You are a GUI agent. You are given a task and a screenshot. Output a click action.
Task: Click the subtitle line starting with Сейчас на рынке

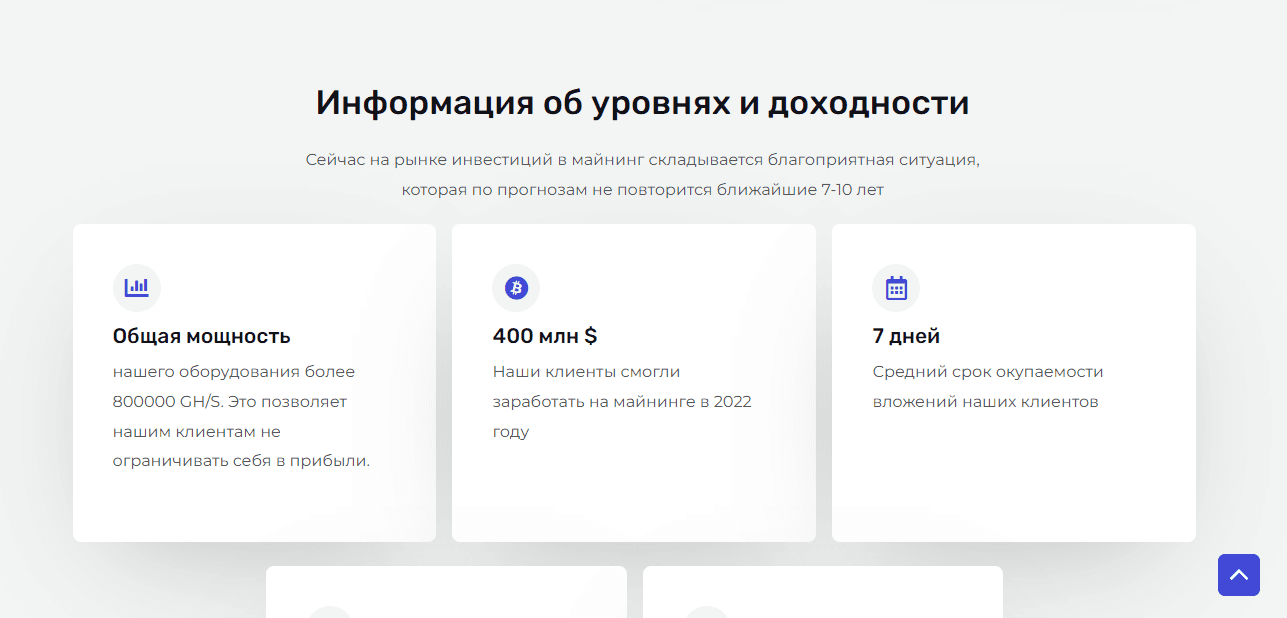pos(642,159)
